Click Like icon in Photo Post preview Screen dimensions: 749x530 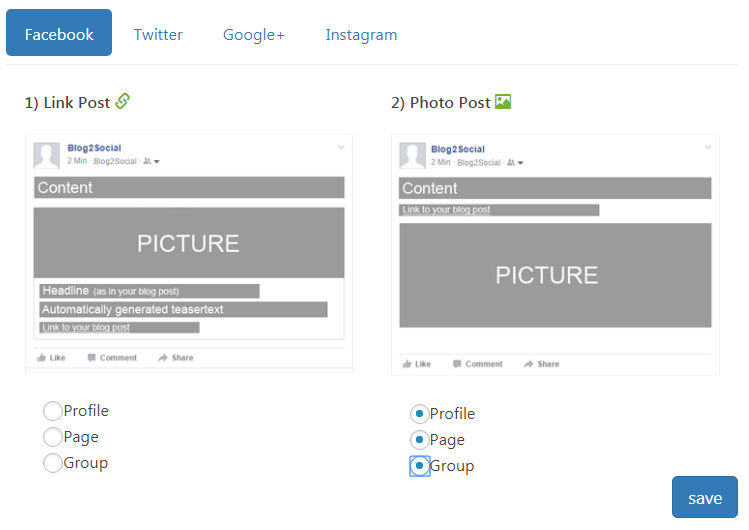408,364
